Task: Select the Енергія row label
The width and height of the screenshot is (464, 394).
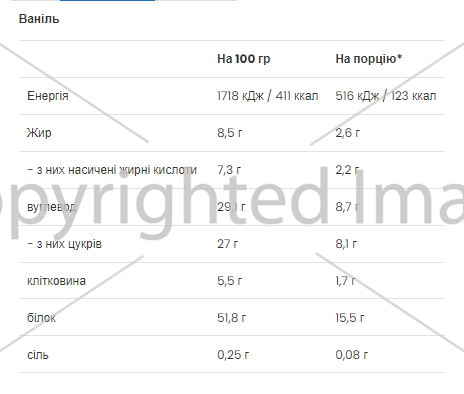Action: tap(48, 96)
